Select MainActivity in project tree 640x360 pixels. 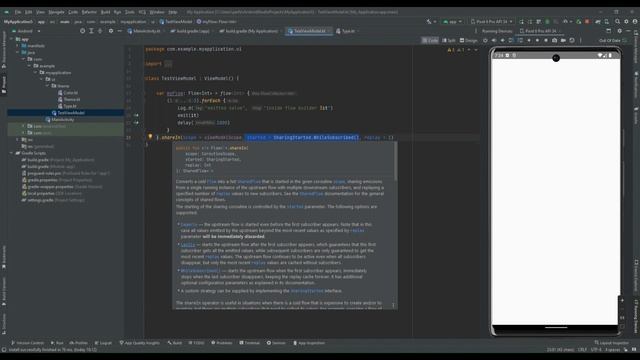[x=60, y=120]
